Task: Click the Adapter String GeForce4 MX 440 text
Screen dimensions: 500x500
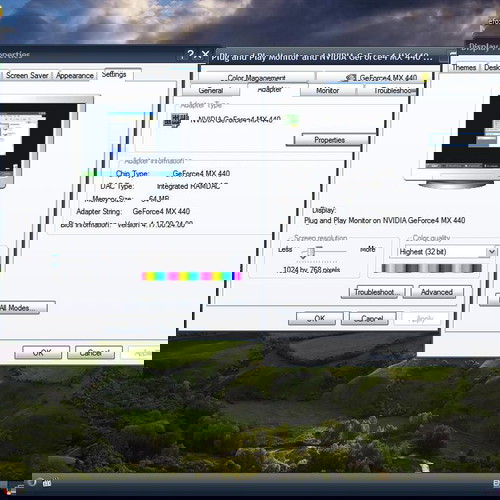Action: pos(161,211)
